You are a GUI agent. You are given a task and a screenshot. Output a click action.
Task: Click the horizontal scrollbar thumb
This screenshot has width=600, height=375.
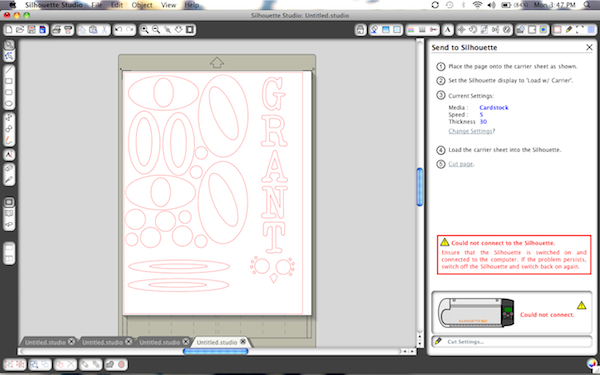215,351
